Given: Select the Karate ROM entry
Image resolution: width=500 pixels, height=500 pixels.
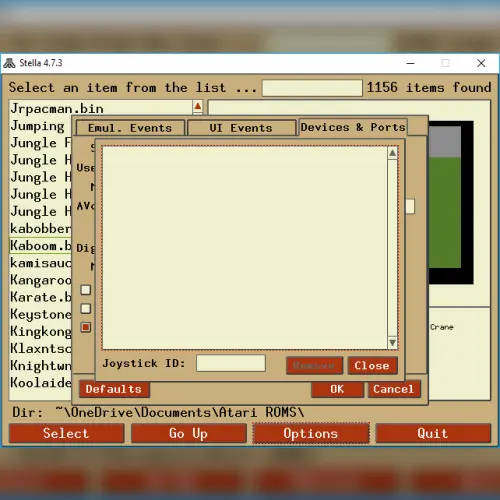Looking at the screenshot, I should 41,297.
